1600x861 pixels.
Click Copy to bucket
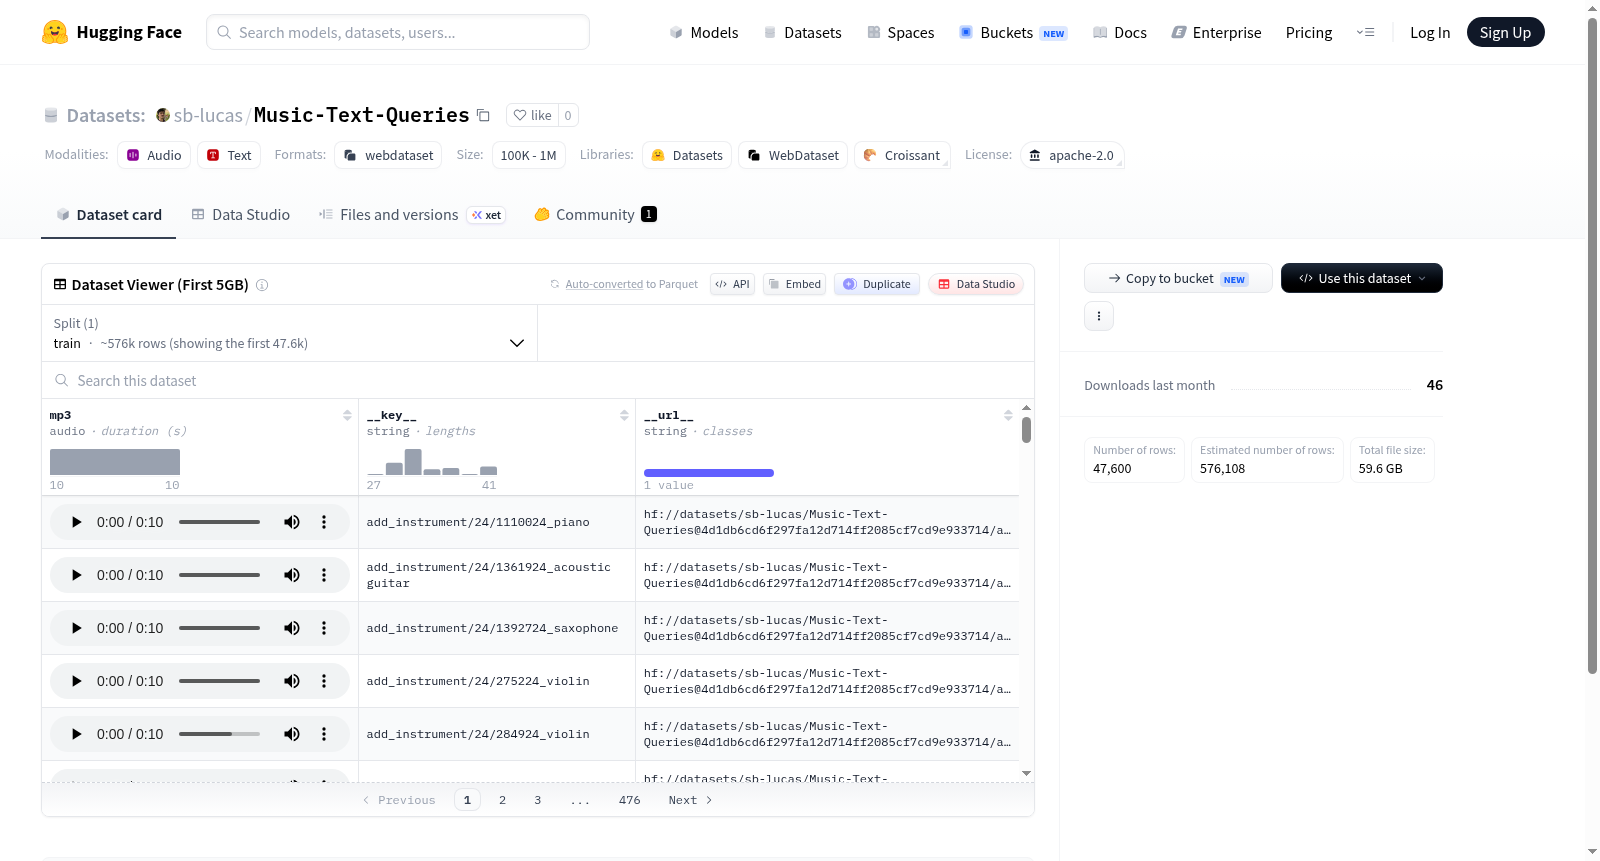tap(1178, 278)
